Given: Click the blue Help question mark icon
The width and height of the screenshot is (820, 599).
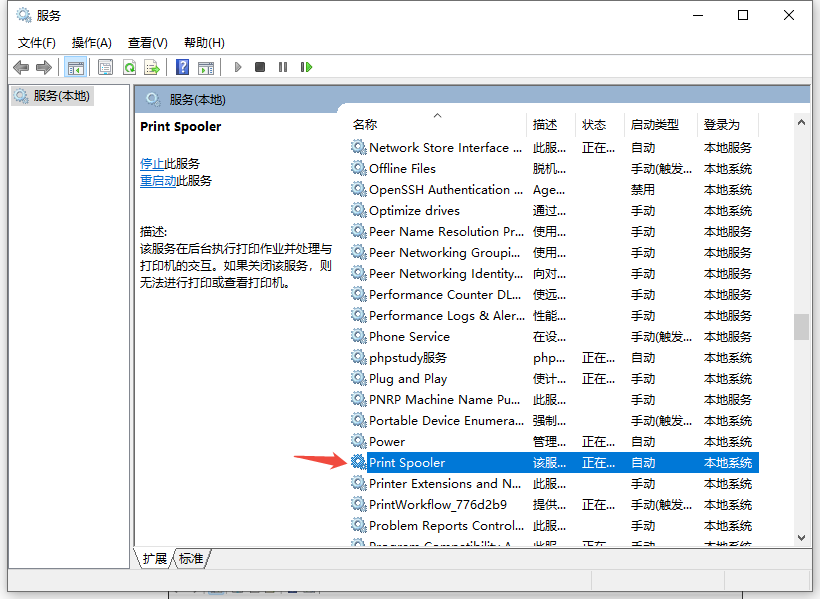Looking at the screenshot, I should click(x=182, y=67).
